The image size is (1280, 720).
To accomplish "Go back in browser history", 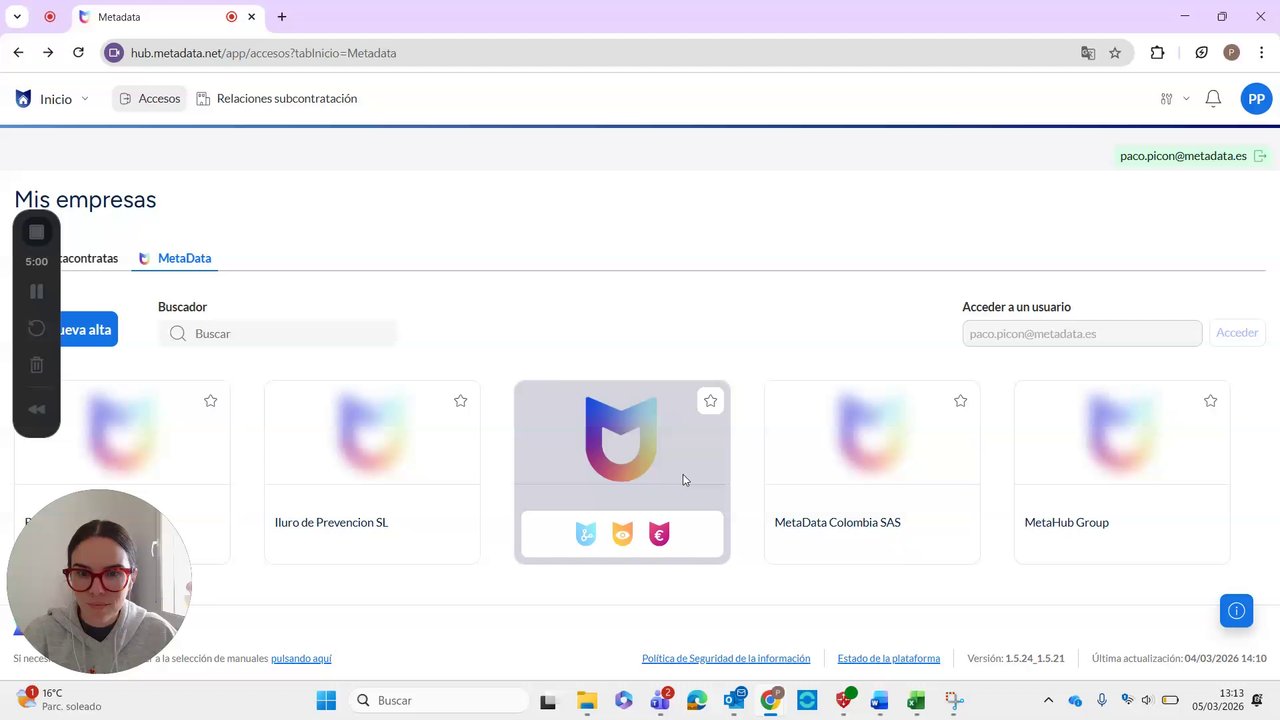I will (x=18, y=53).
